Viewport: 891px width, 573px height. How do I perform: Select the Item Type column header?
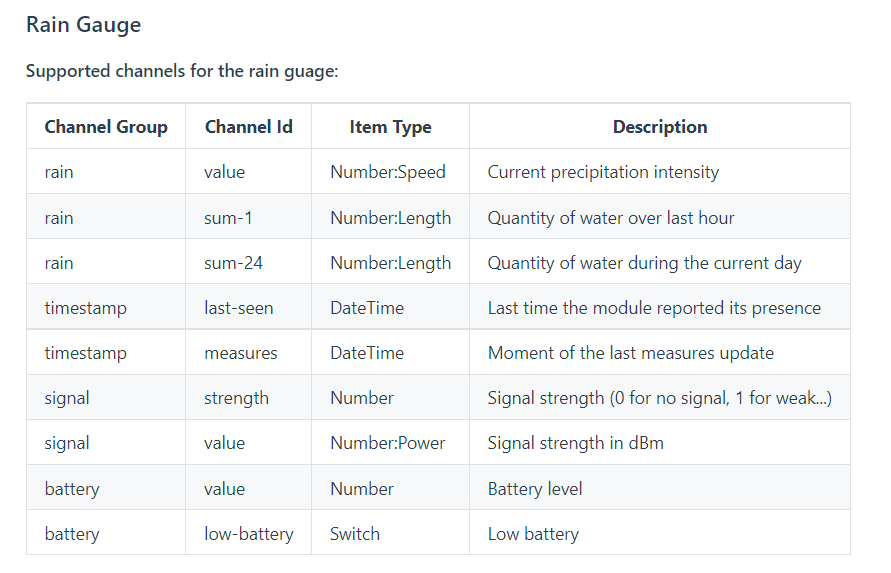point(390,127)
